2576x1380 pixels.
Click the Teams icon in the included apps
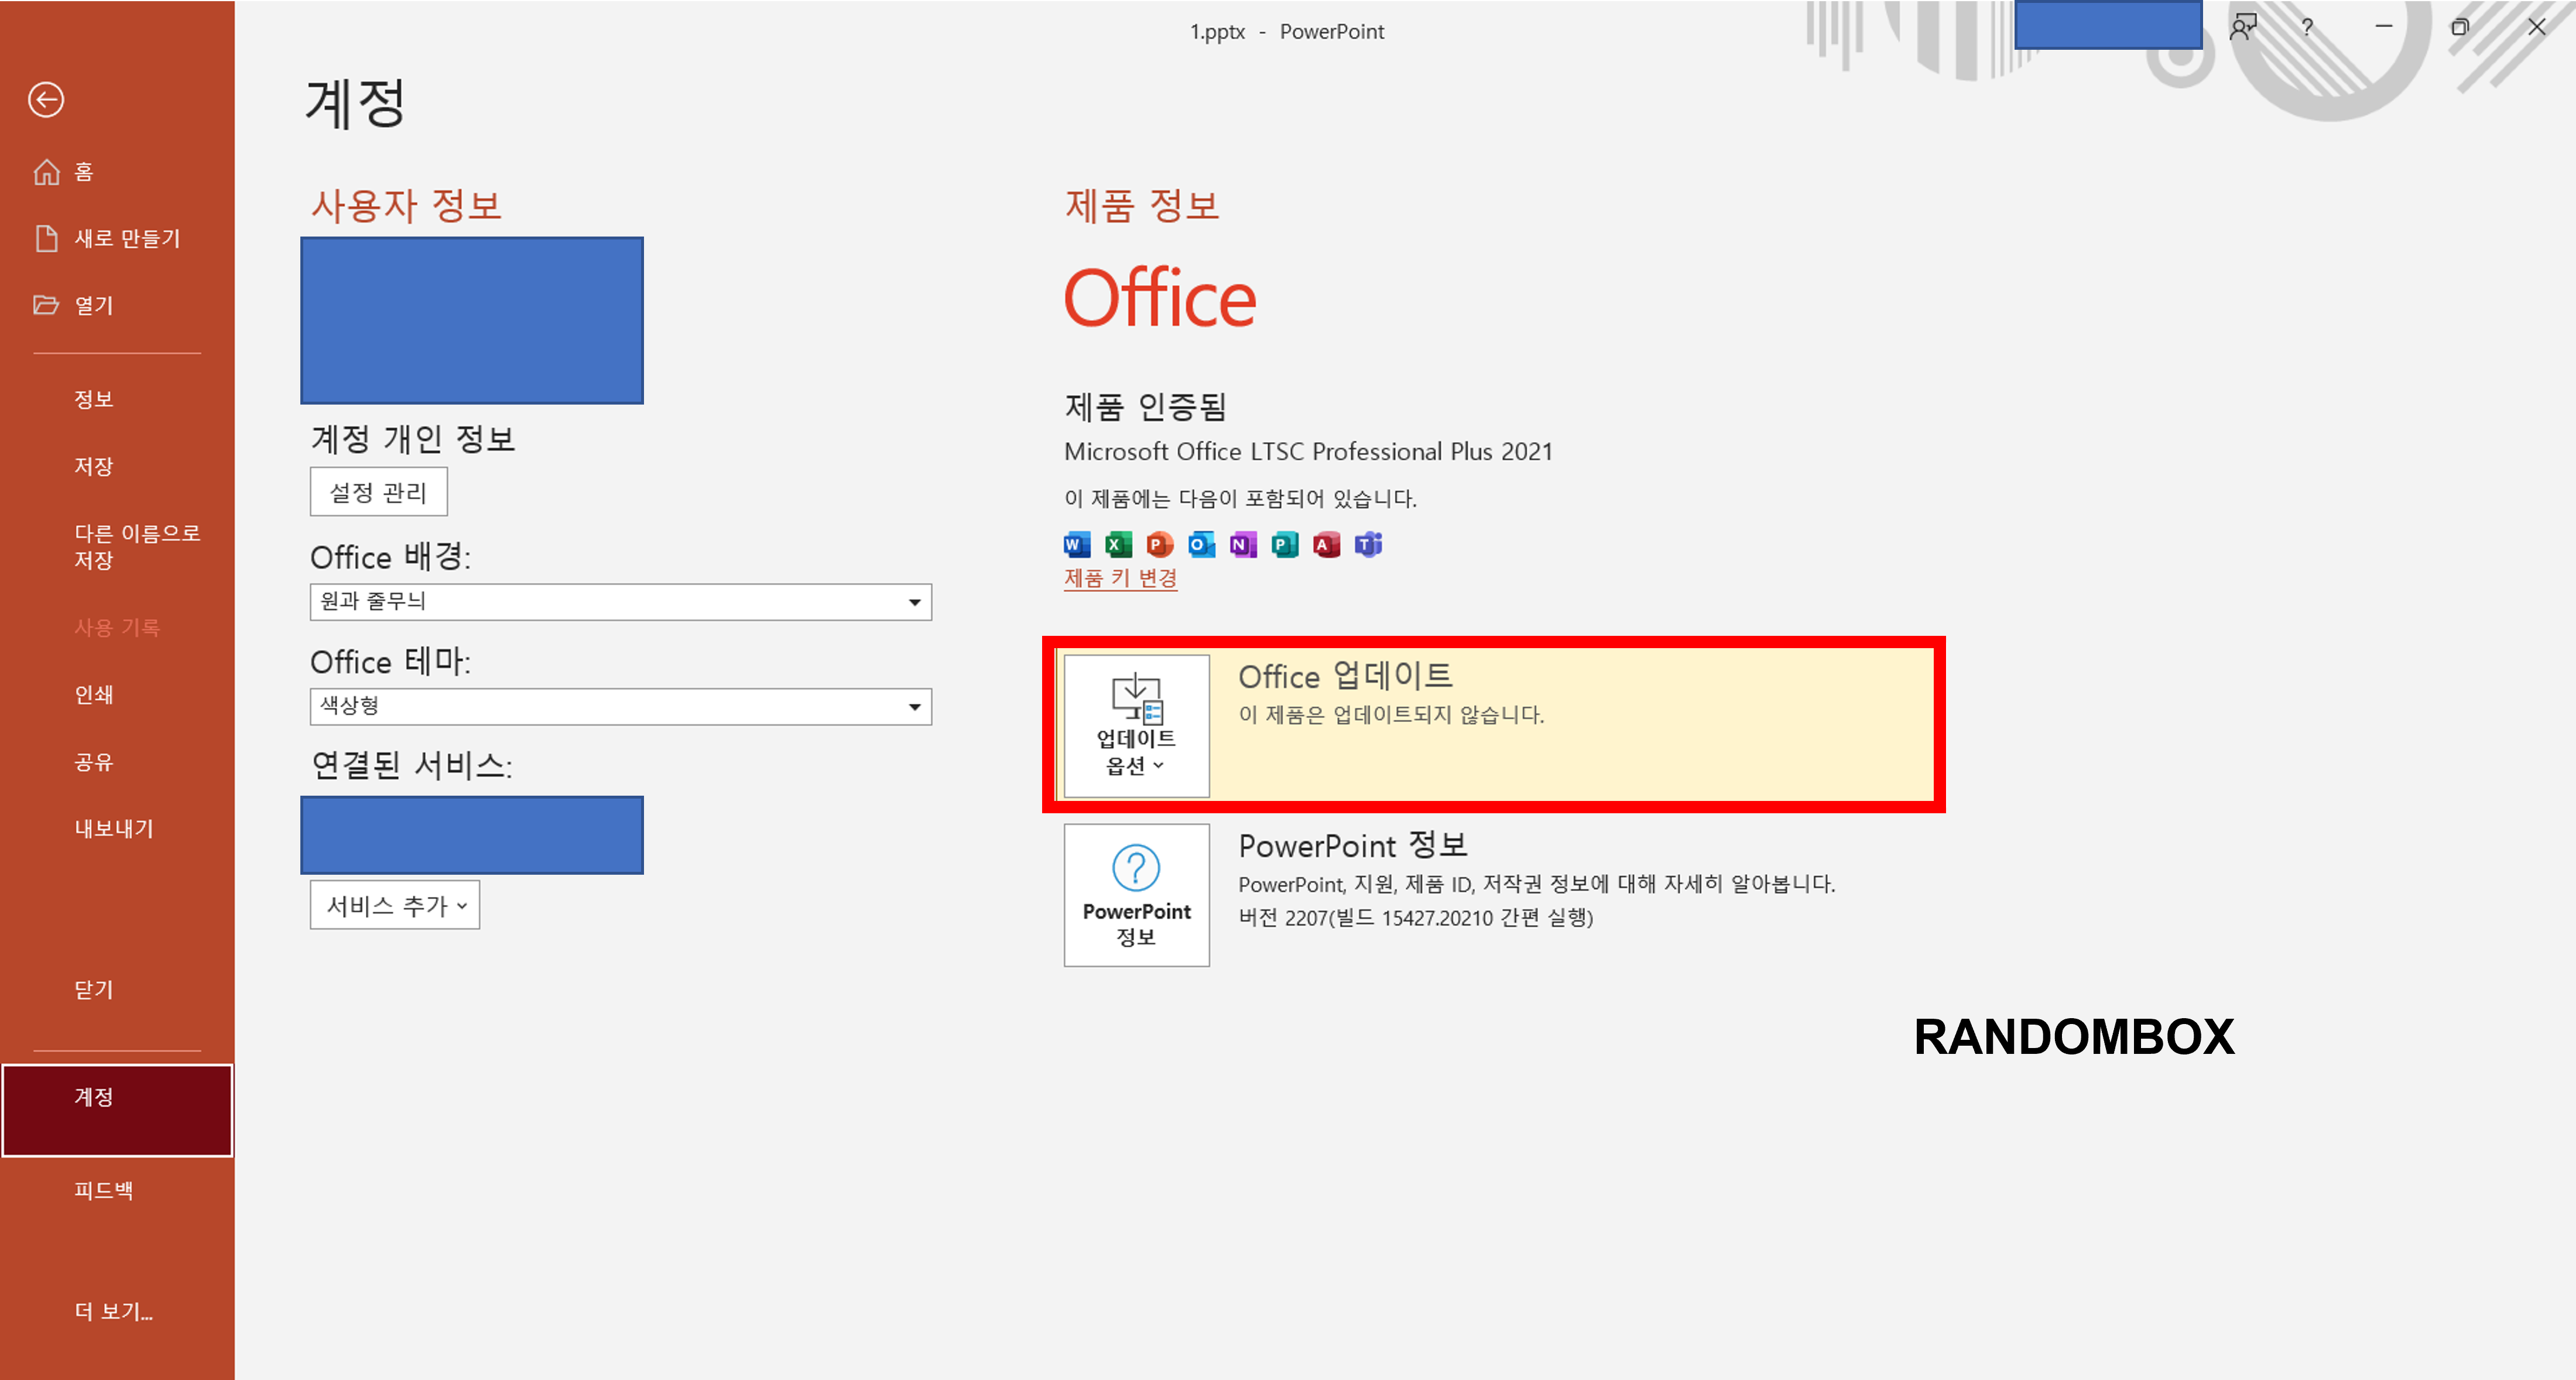(x=1368, y=544)
